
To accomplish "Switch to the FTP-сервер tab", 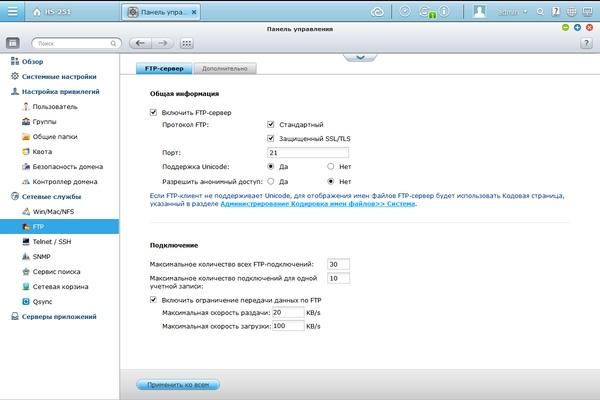I will tap(164, 69).
